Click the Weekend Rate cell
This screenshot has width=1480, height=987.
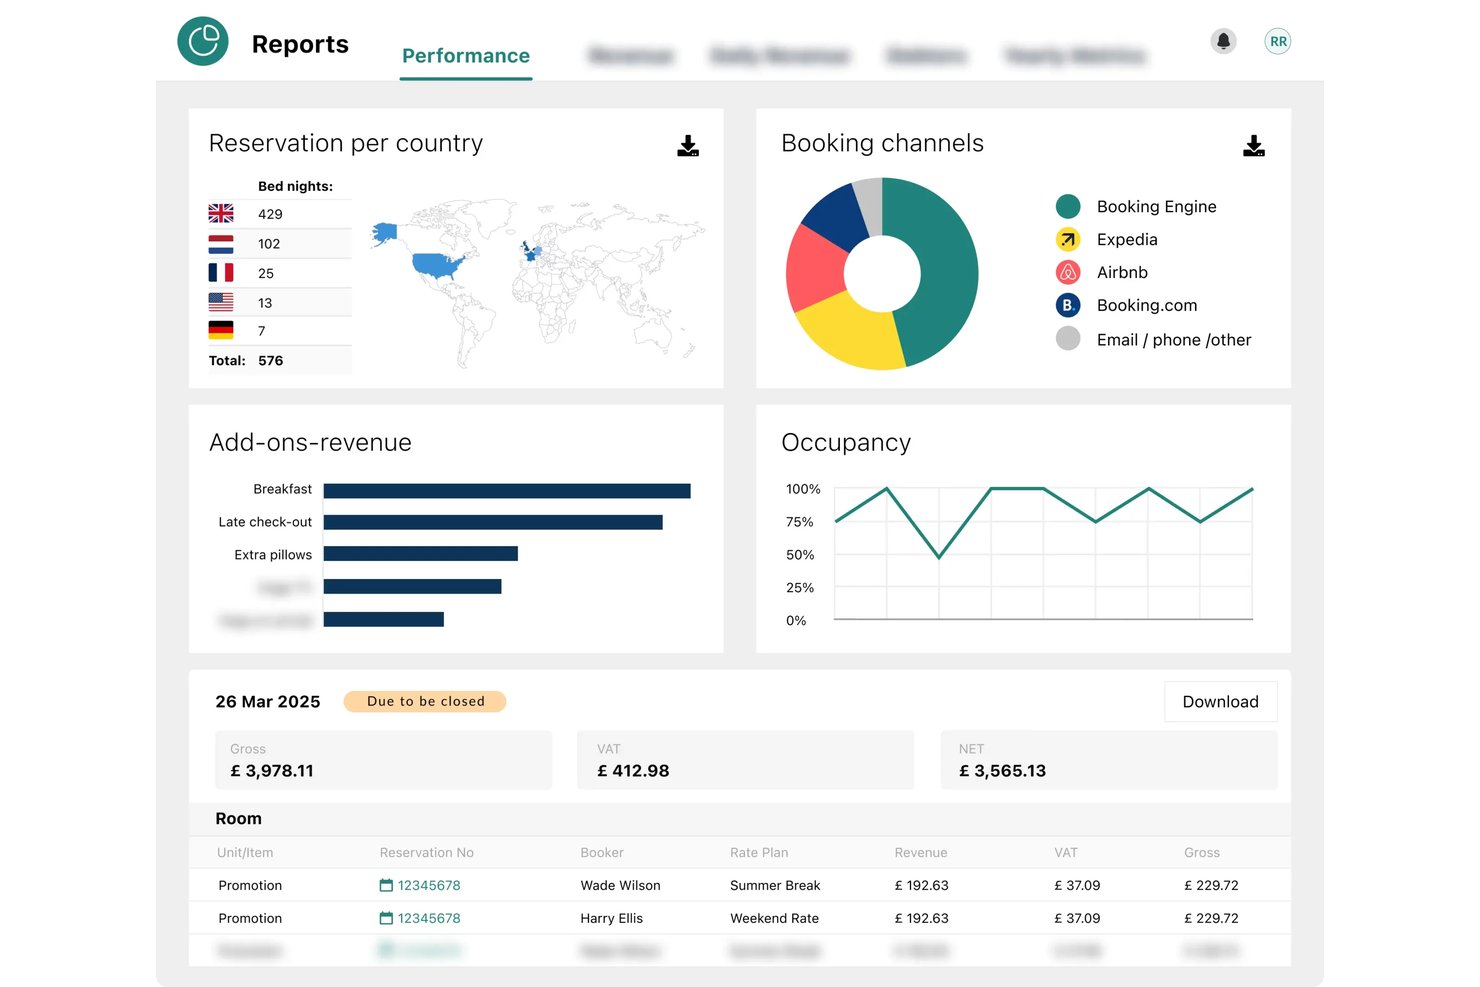coord(774,918)
